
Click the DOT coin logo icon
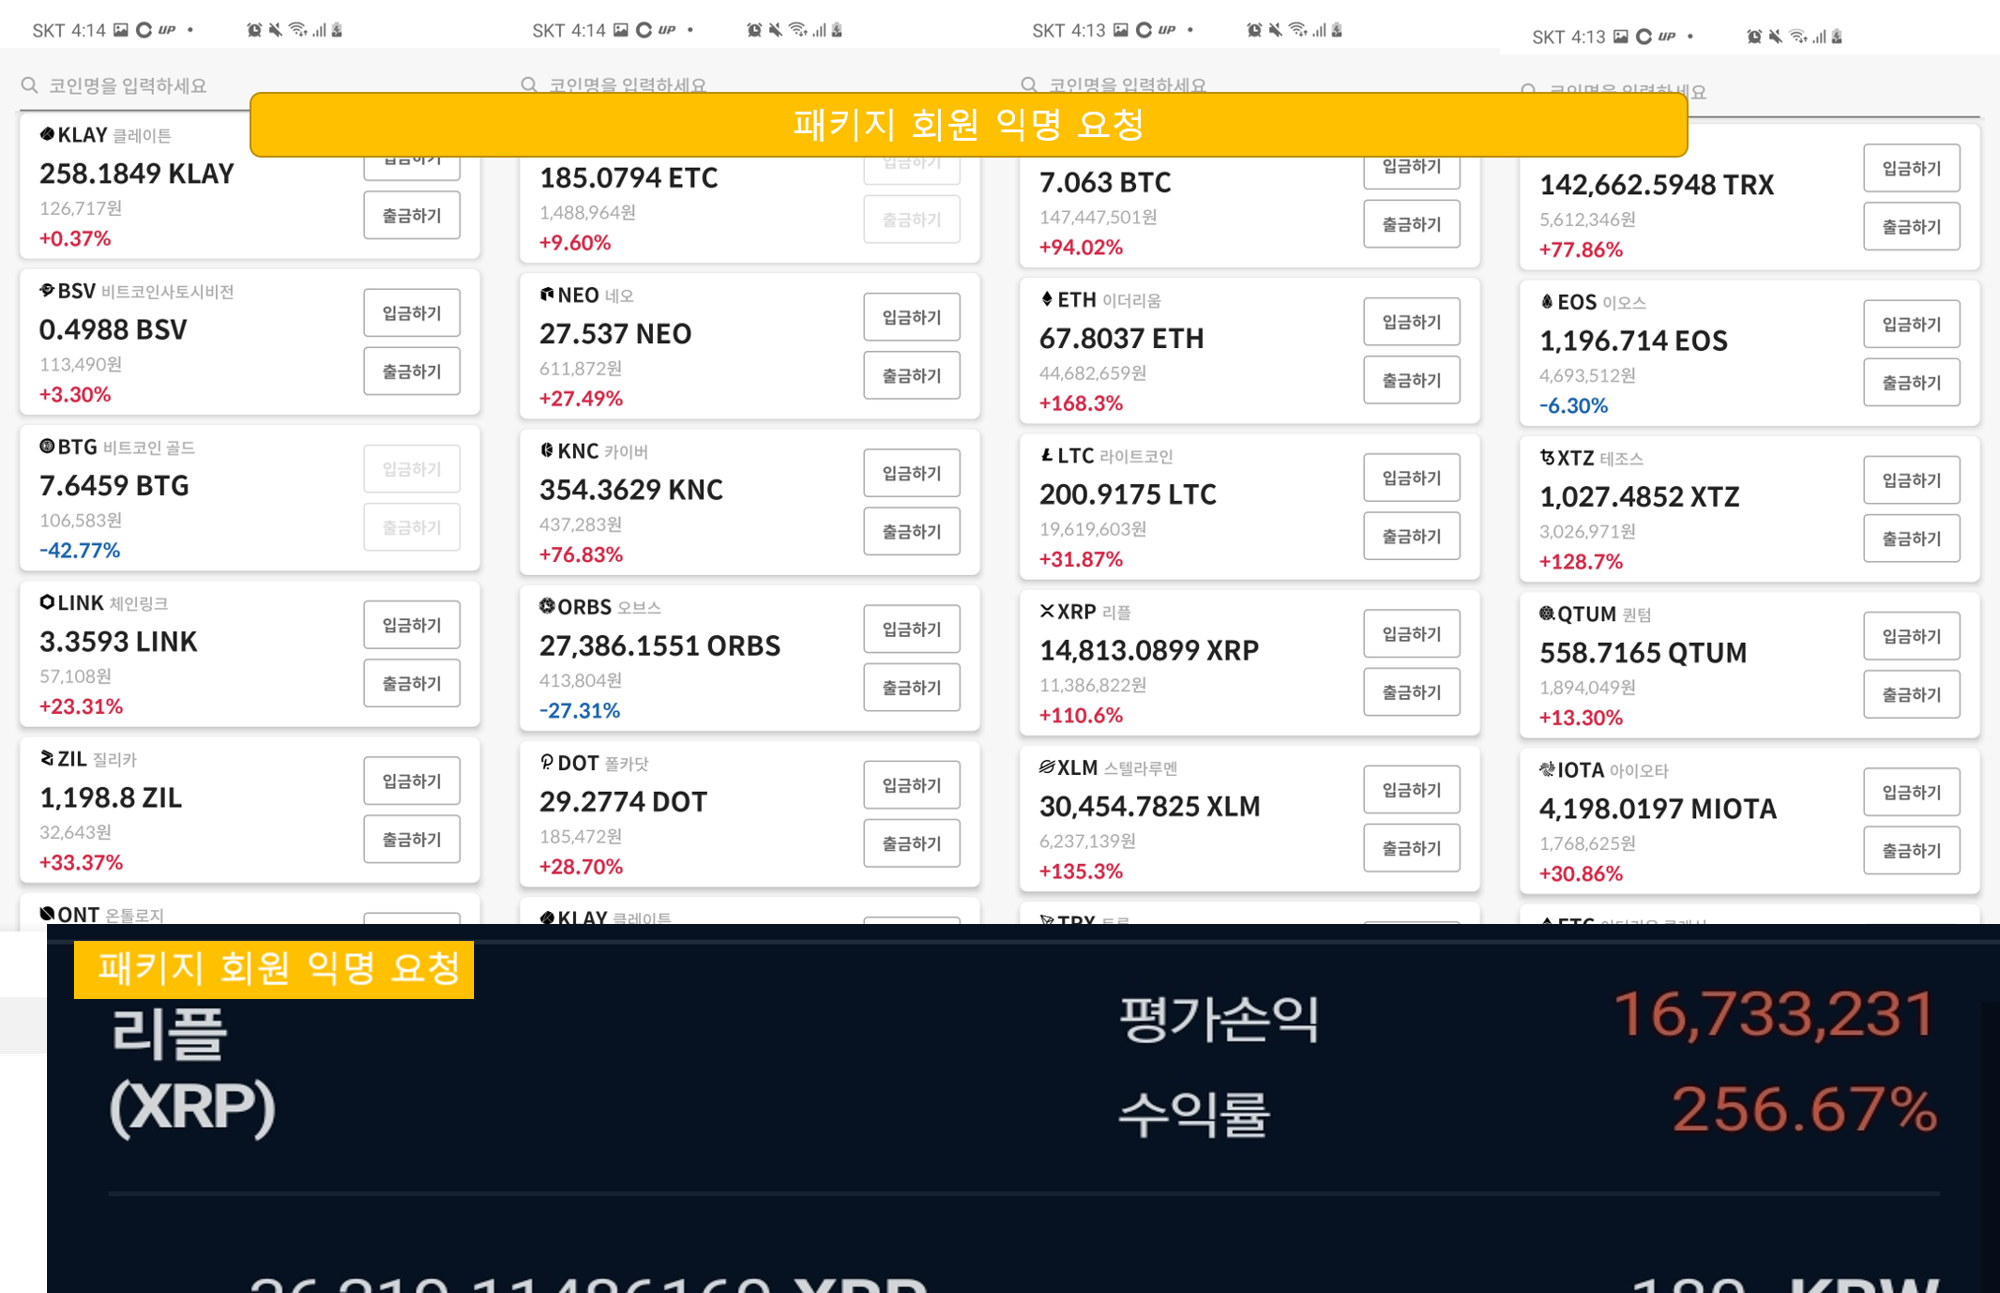point(547,762)
